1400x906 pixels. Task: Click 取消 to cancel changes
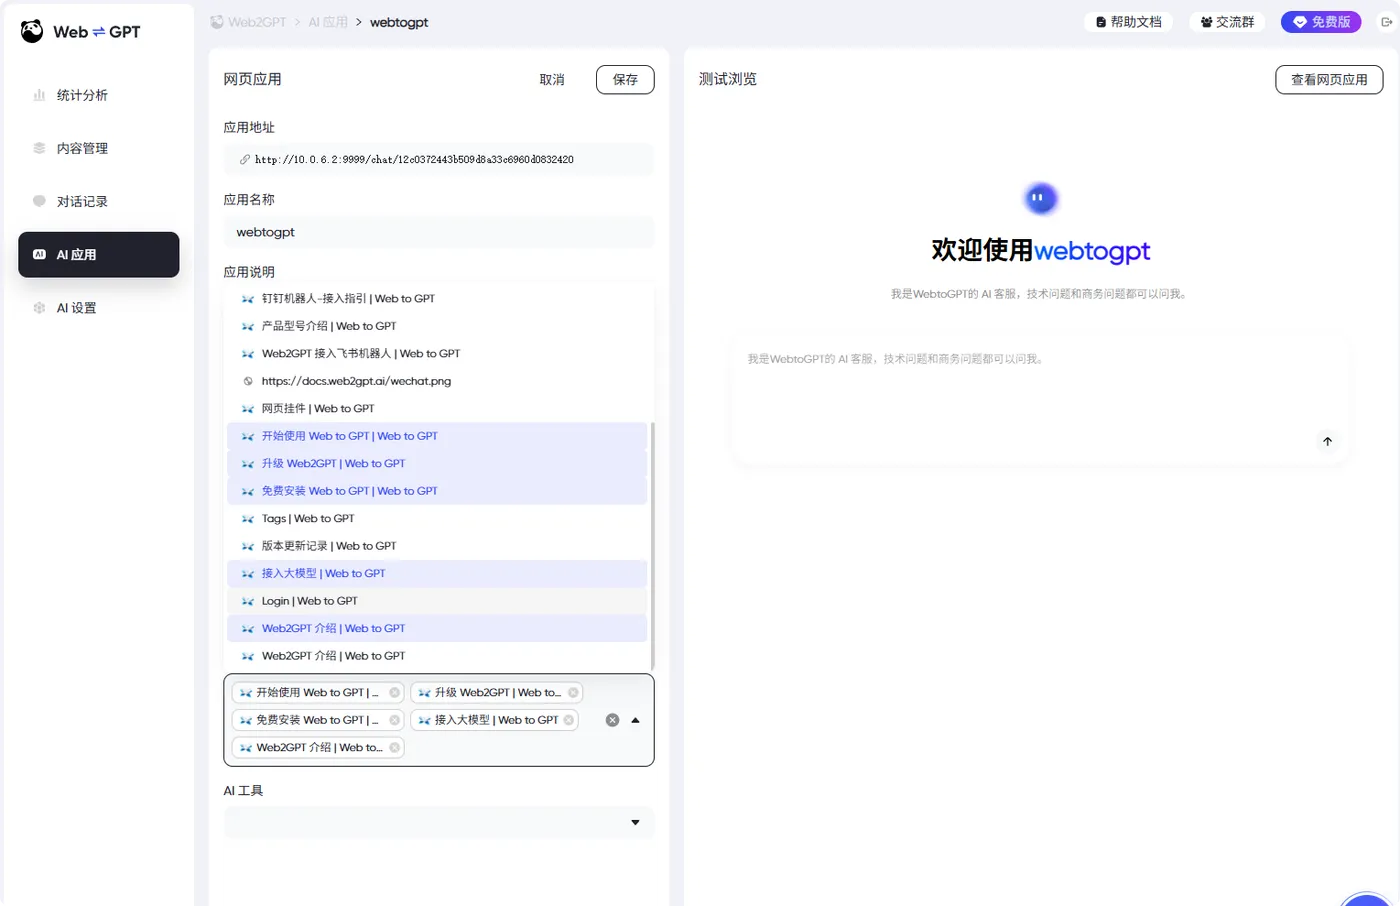552,80
